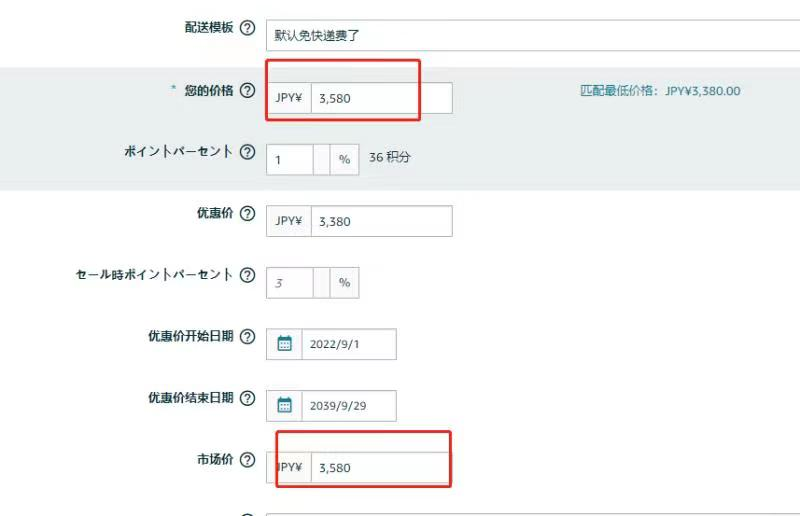This screenshot has width=800, height=516.
Task: Click help icon beside 市场价
Action: coord(247,460)
